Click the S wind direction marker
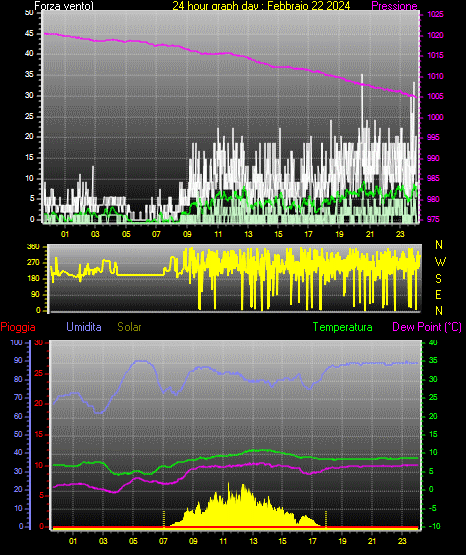Image resolution: width=466 pixels, height=555 pixels. [438, 279]
